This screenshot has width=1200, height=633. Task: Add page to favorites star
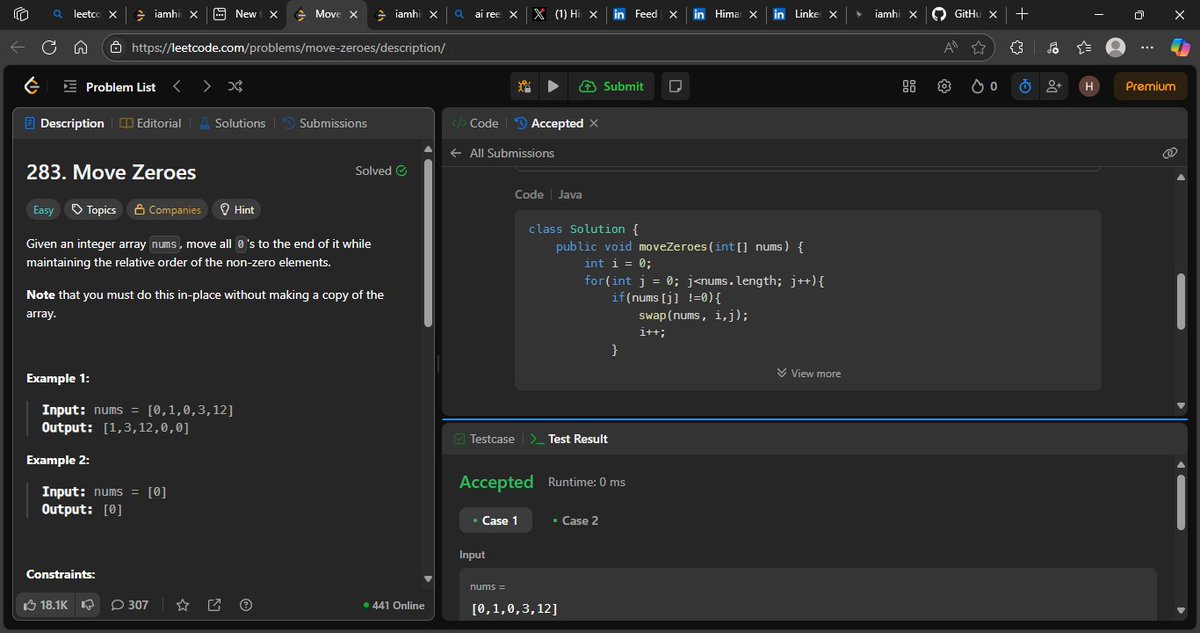(x=978, y=47)
